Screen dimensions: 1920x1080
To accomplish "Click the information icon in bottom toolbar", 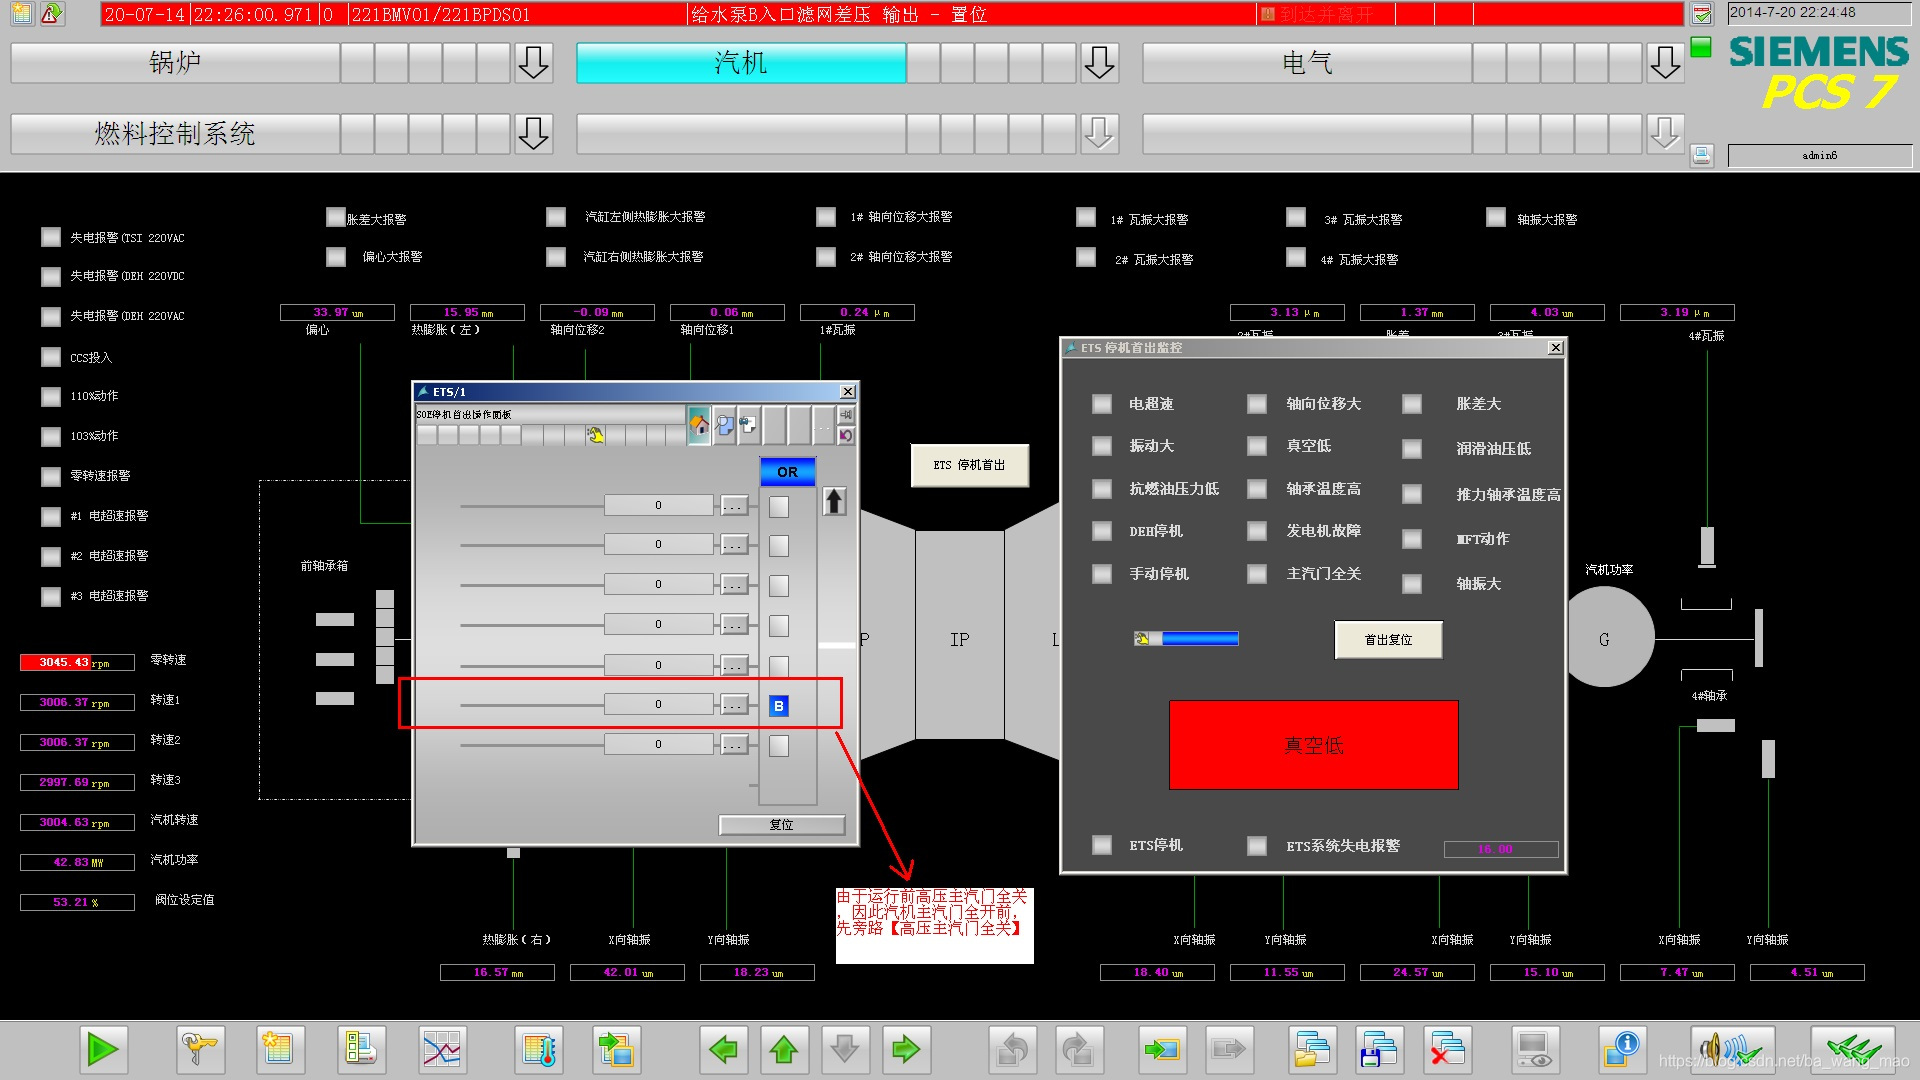I will point(1621,1049).
